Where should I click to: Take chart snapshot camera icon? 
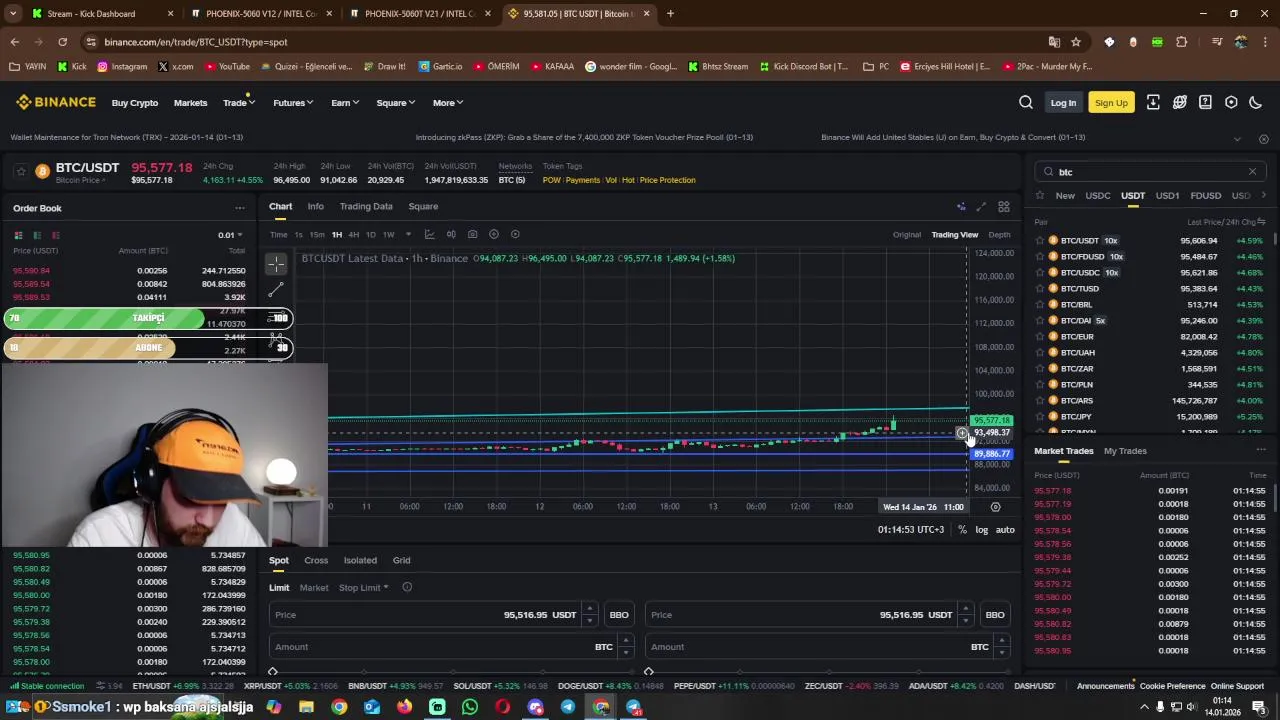[x=472, y=234]
